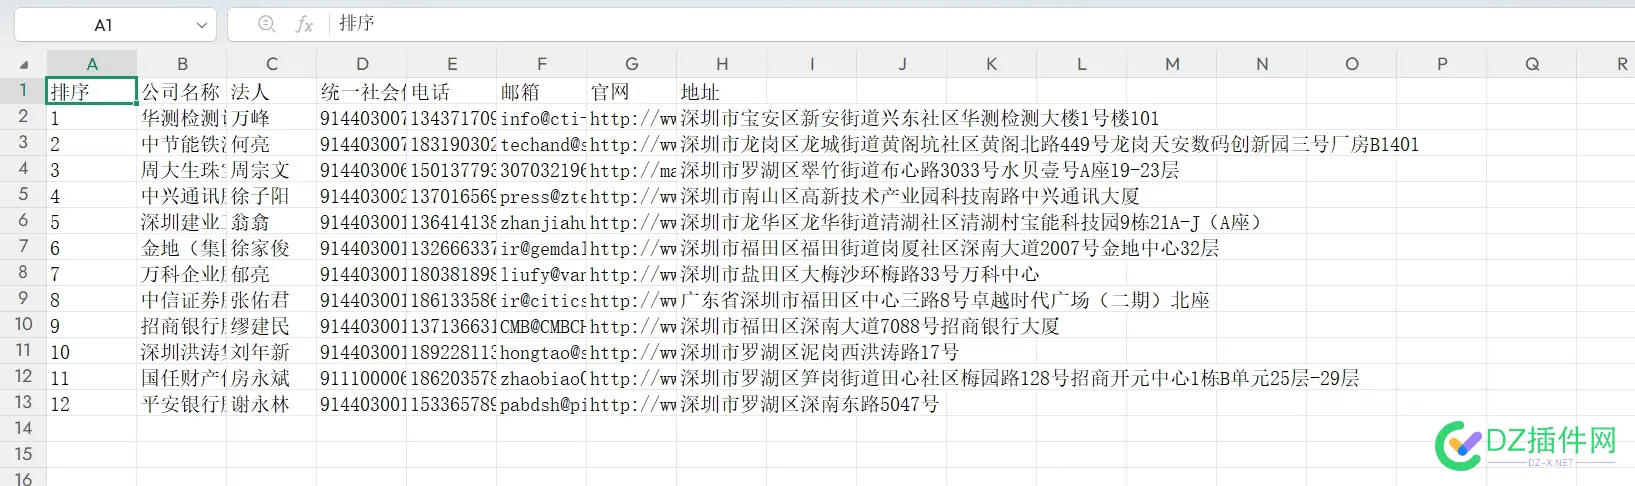The image size is (1635, 486).
Task: Select column Q header
Action: (1532, 64)
